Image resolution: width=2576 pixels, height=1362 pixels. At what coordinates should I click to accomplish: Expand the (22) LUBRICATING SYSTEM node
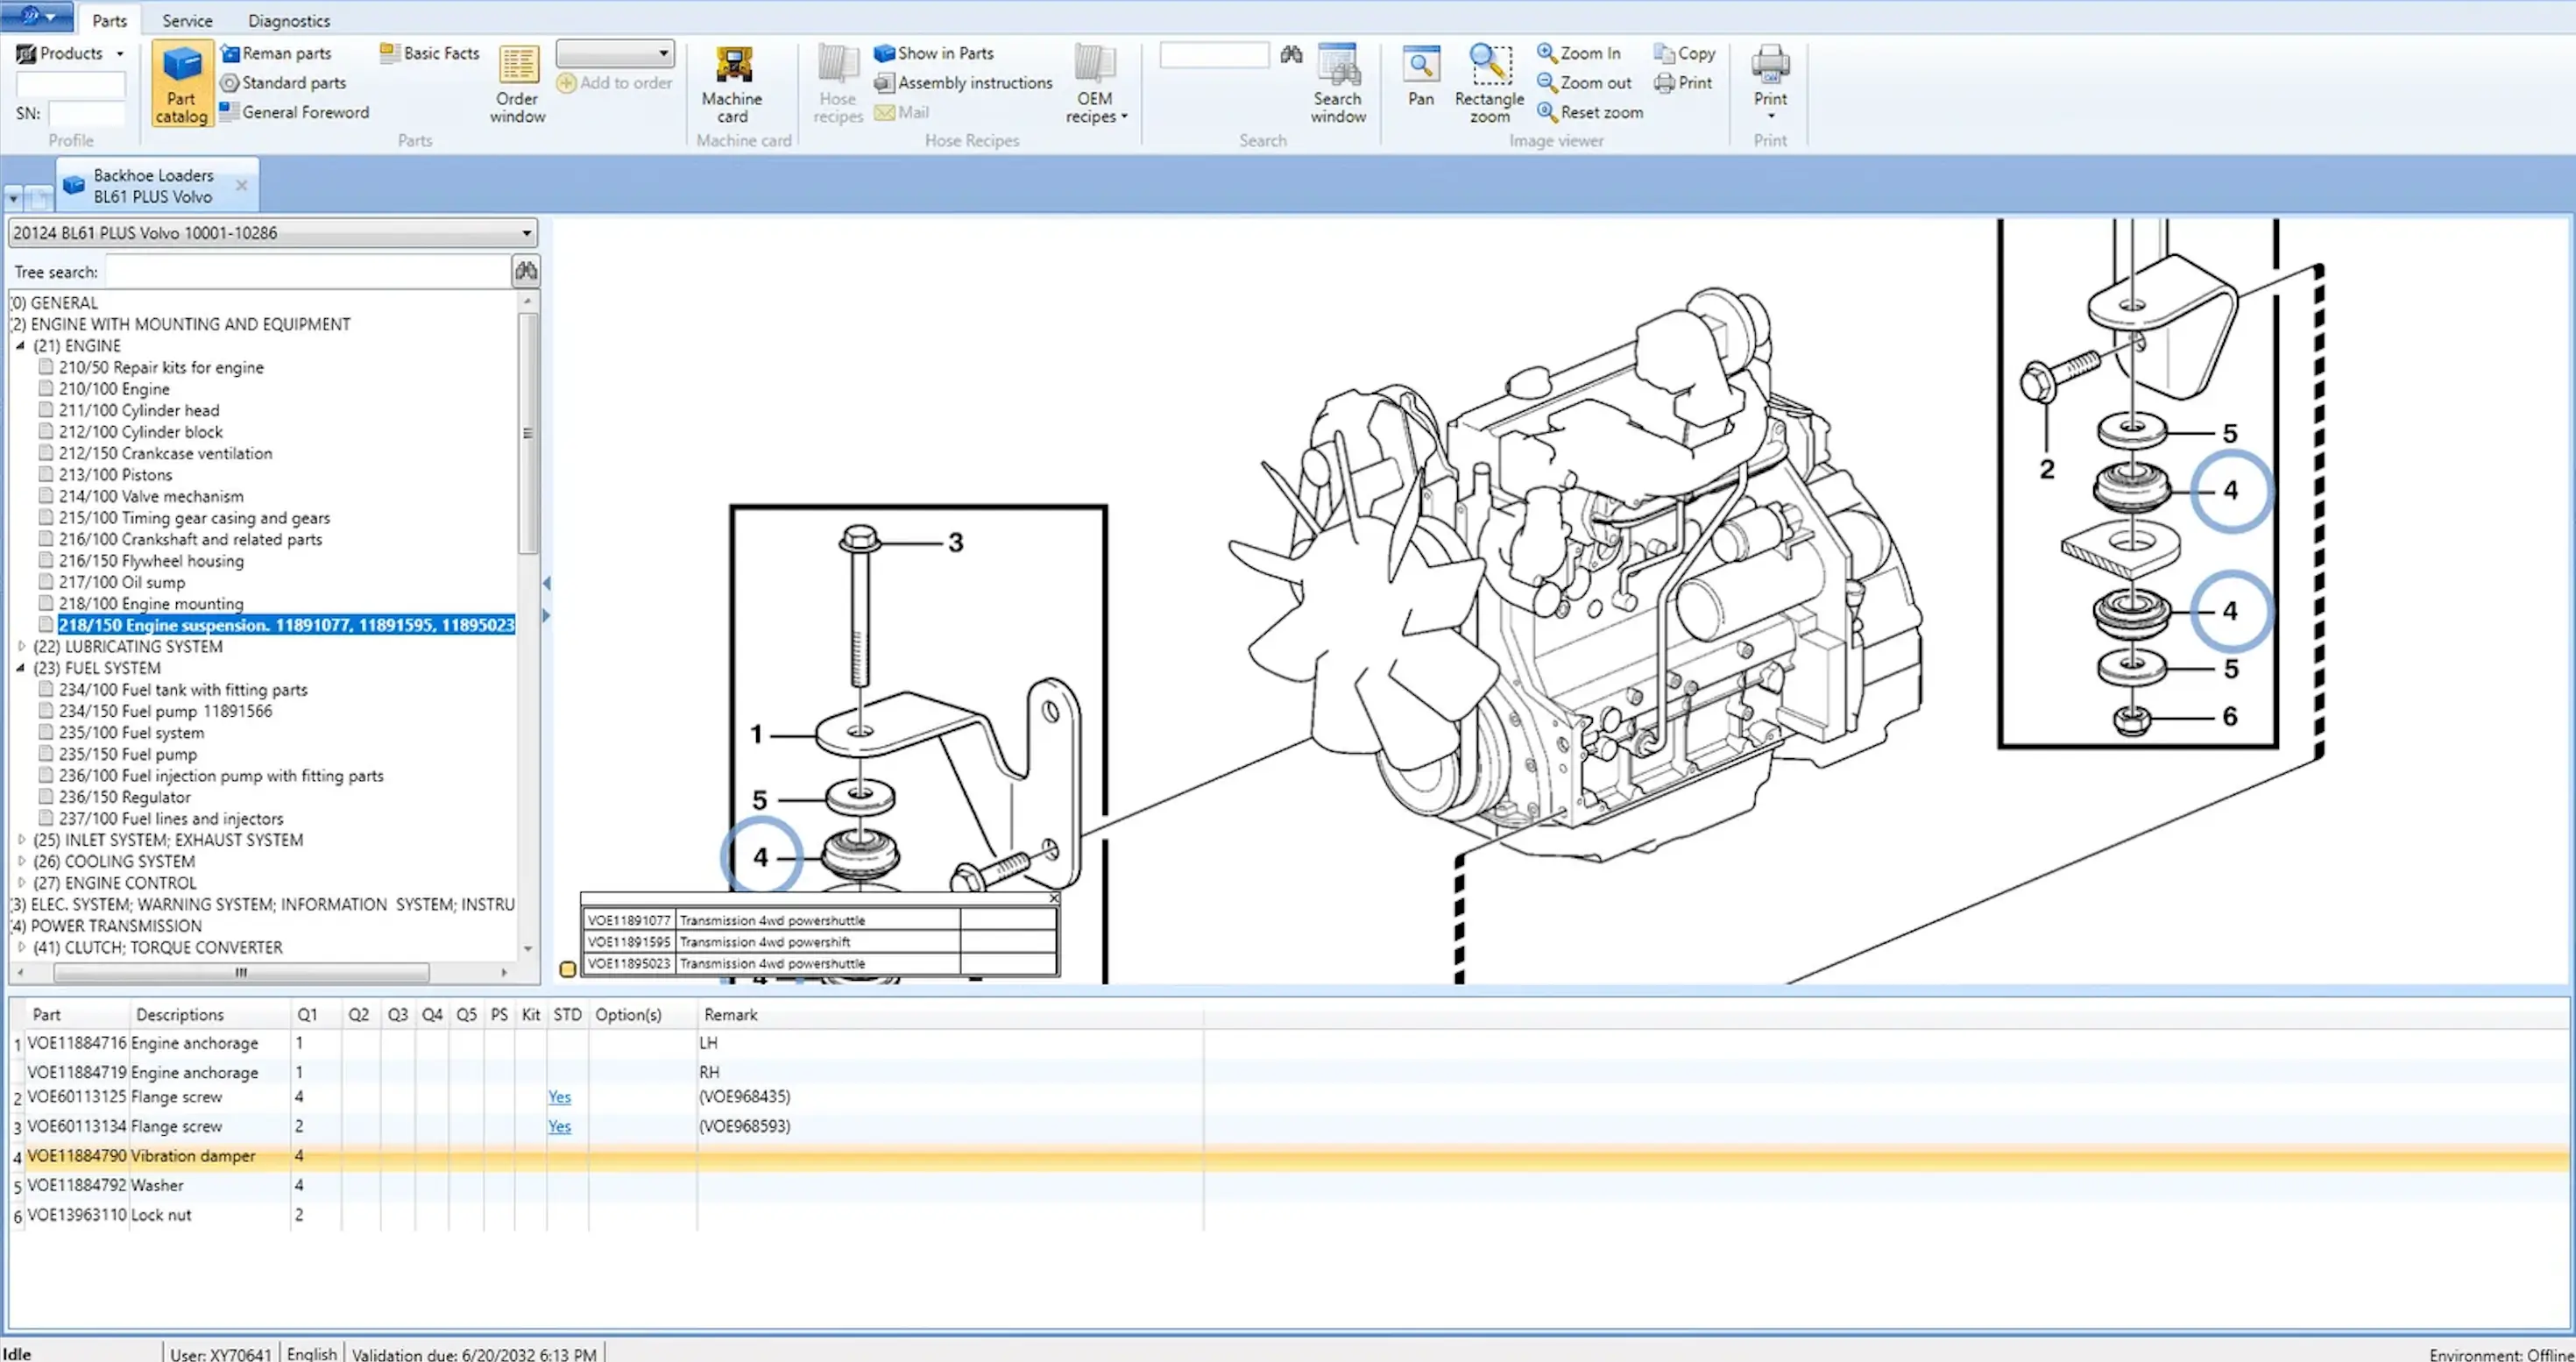coord(22,646)
